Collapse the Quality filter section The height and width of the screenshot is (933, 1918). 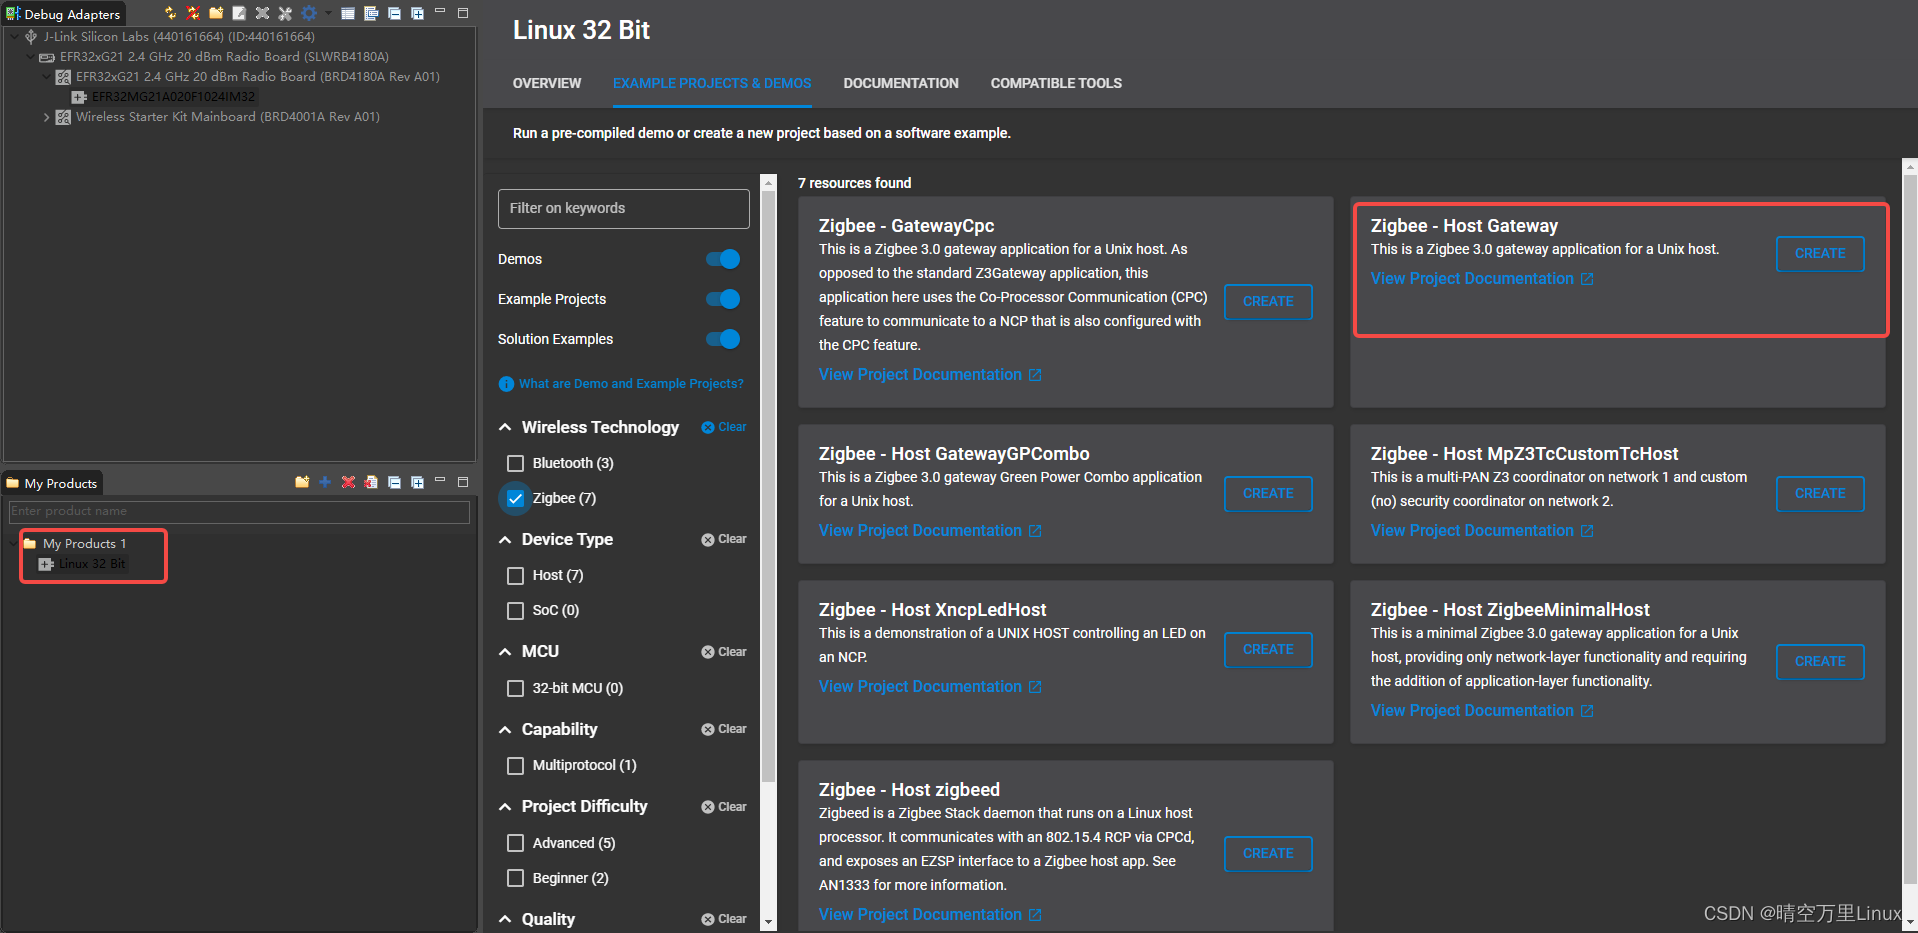point(505,919)
